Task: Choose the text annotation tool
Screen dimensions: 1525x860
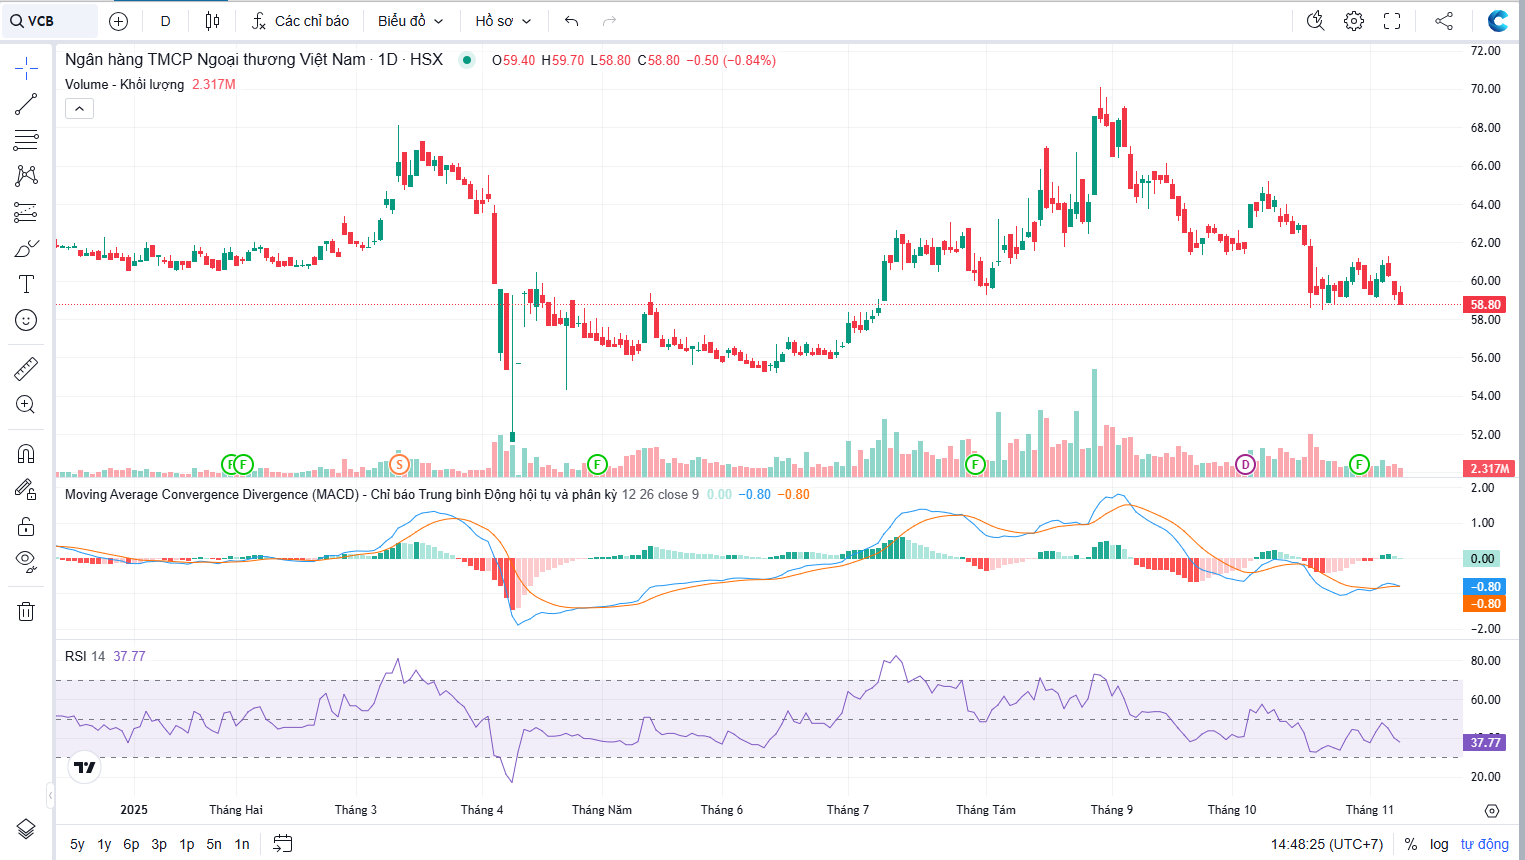Action: click(x=26, y=284)
